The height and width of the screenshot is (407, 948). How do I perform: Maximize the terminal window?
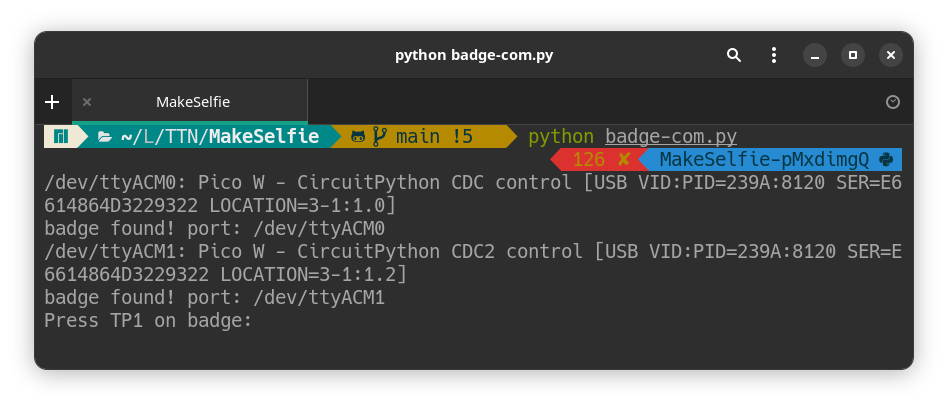tap(852, 55)
